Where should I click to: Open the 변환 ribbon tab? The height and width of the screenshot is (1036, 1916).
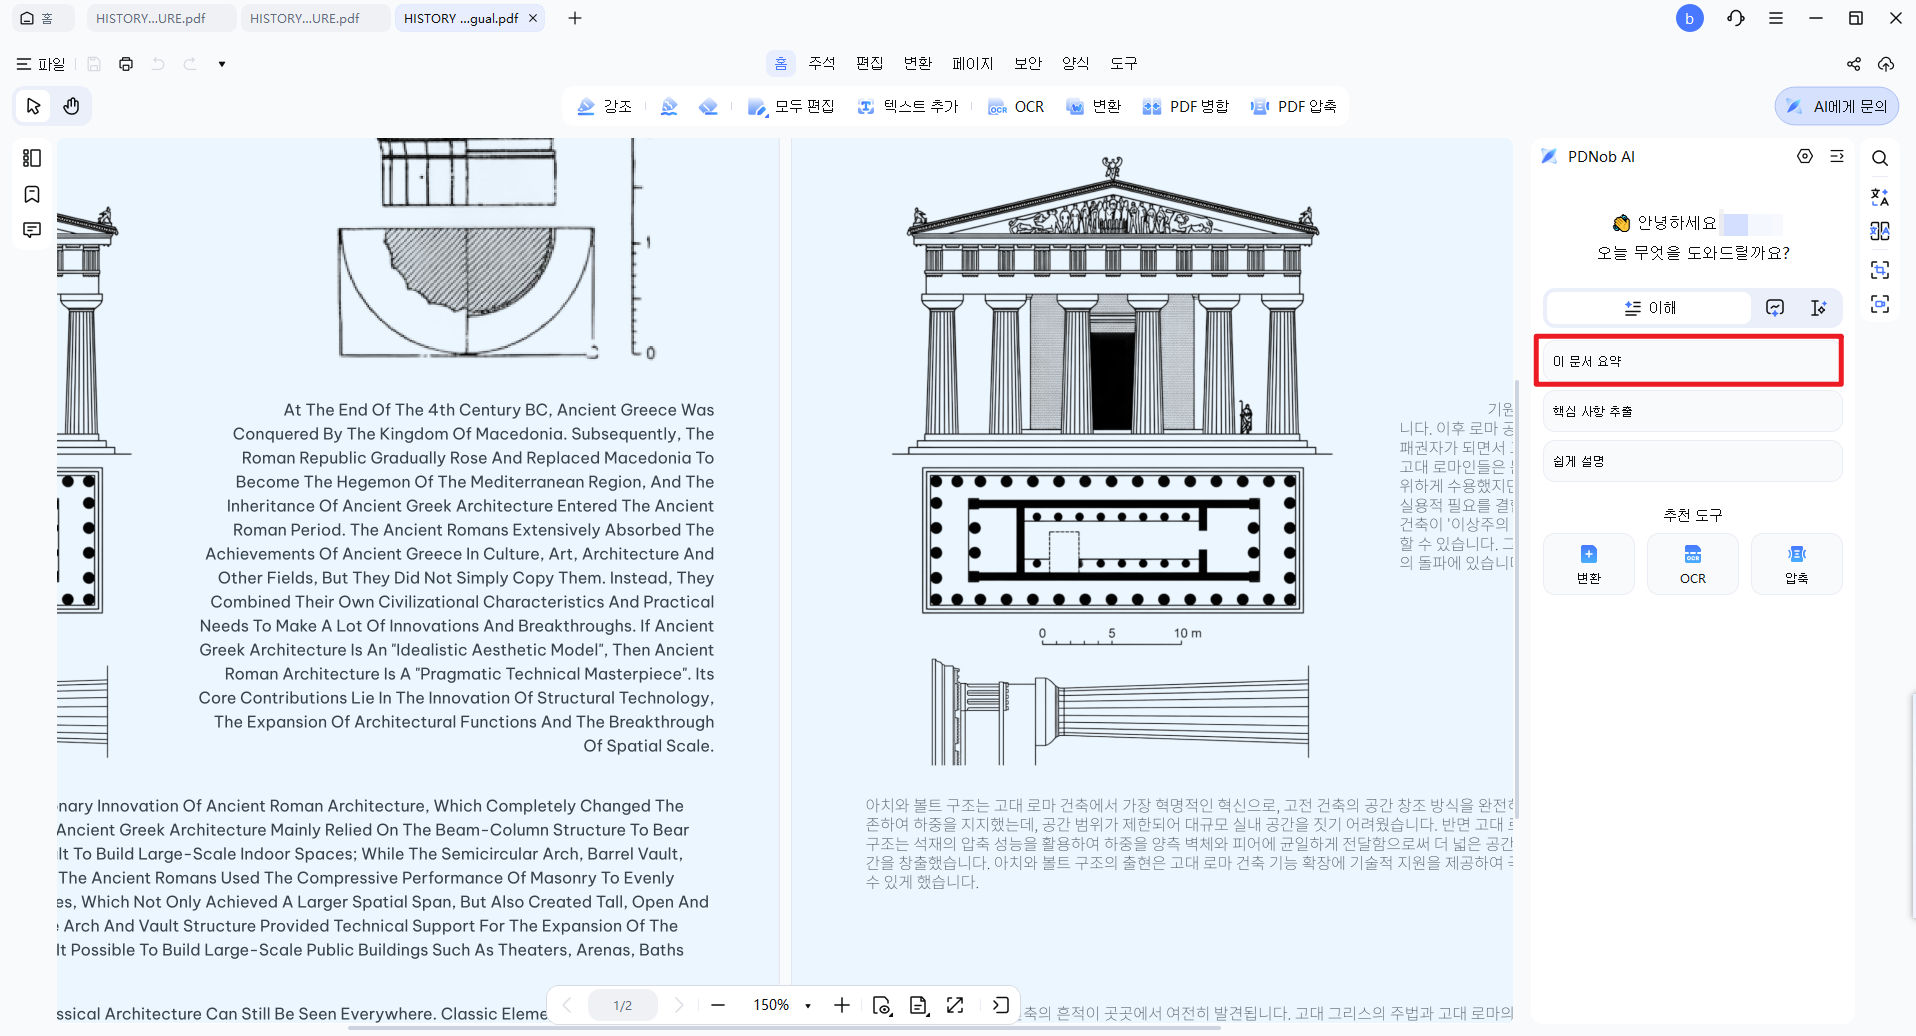coord(918,63)
